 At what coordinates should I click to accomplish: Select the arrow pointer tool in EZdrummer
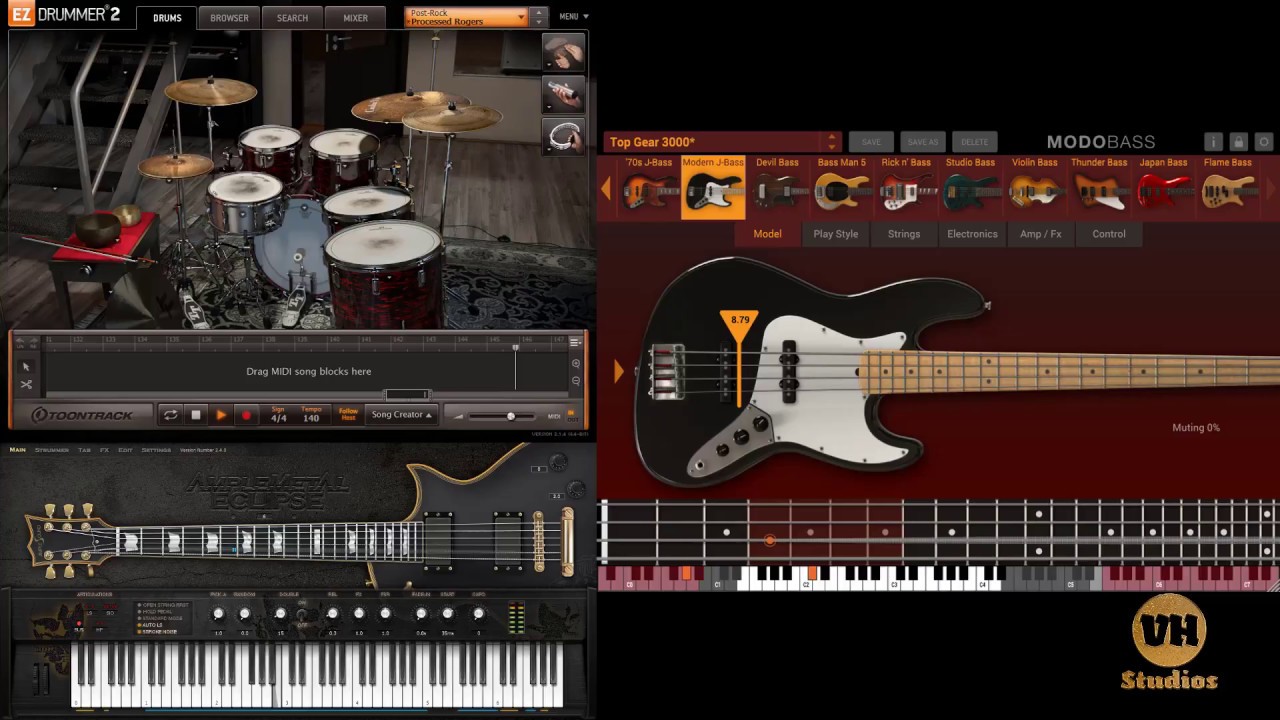coord(26,366)
